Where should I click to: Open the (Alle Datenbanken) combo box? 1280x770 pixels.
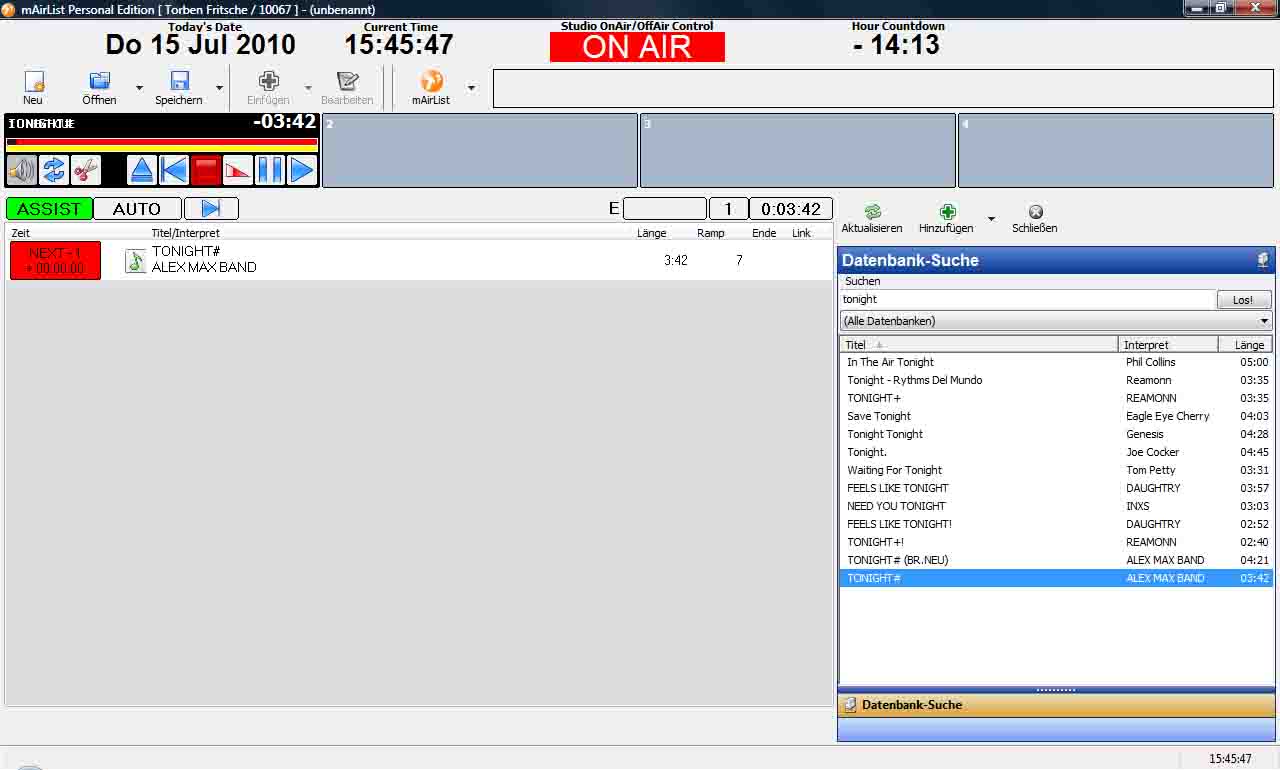pyautogui.click(x=1056, y=321)
